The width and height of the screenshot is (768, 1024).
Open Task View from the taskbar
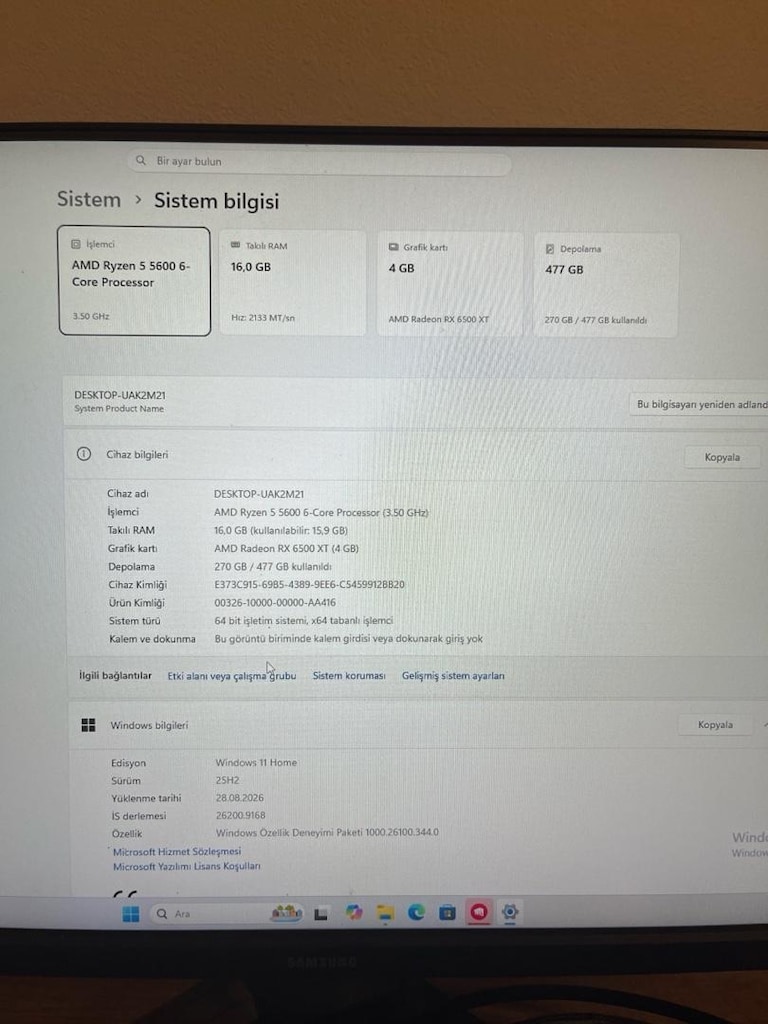tap(321, 914)
